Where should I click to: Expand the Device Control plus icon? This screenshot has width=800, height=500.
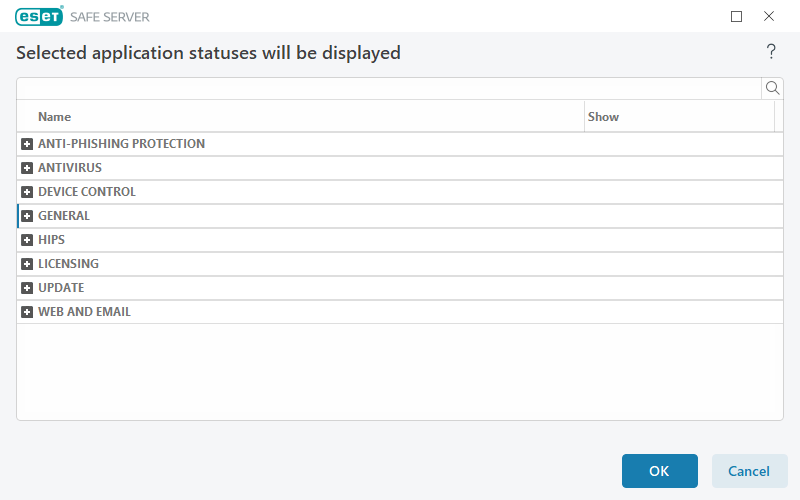[x=28, y=192]
